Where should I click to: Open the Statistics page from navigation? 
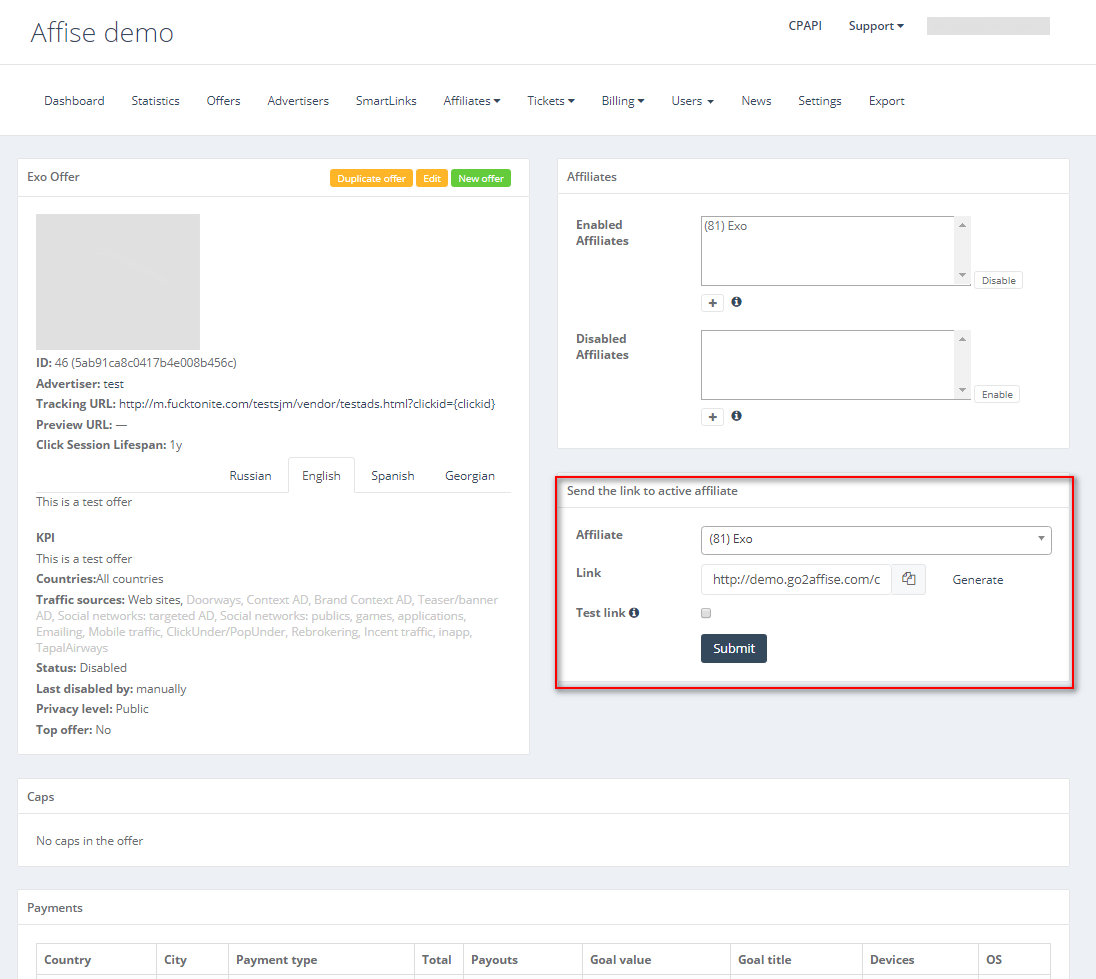click(155, 101)
